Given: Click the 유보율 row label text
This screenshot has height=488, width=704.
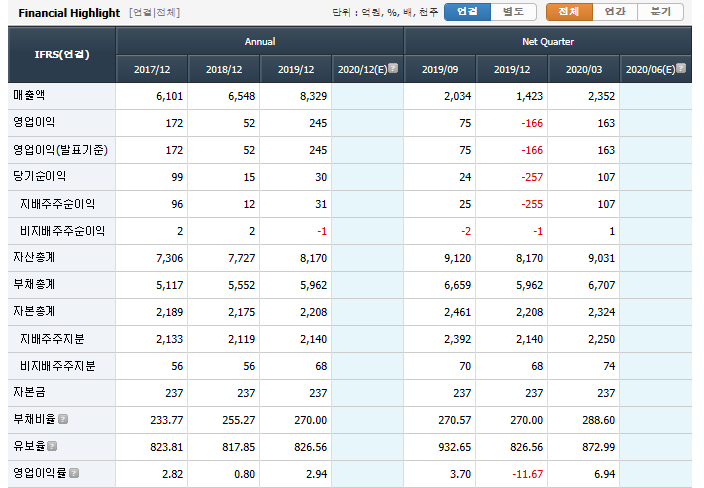Looking at the screenshot, I should pos(29,446).
